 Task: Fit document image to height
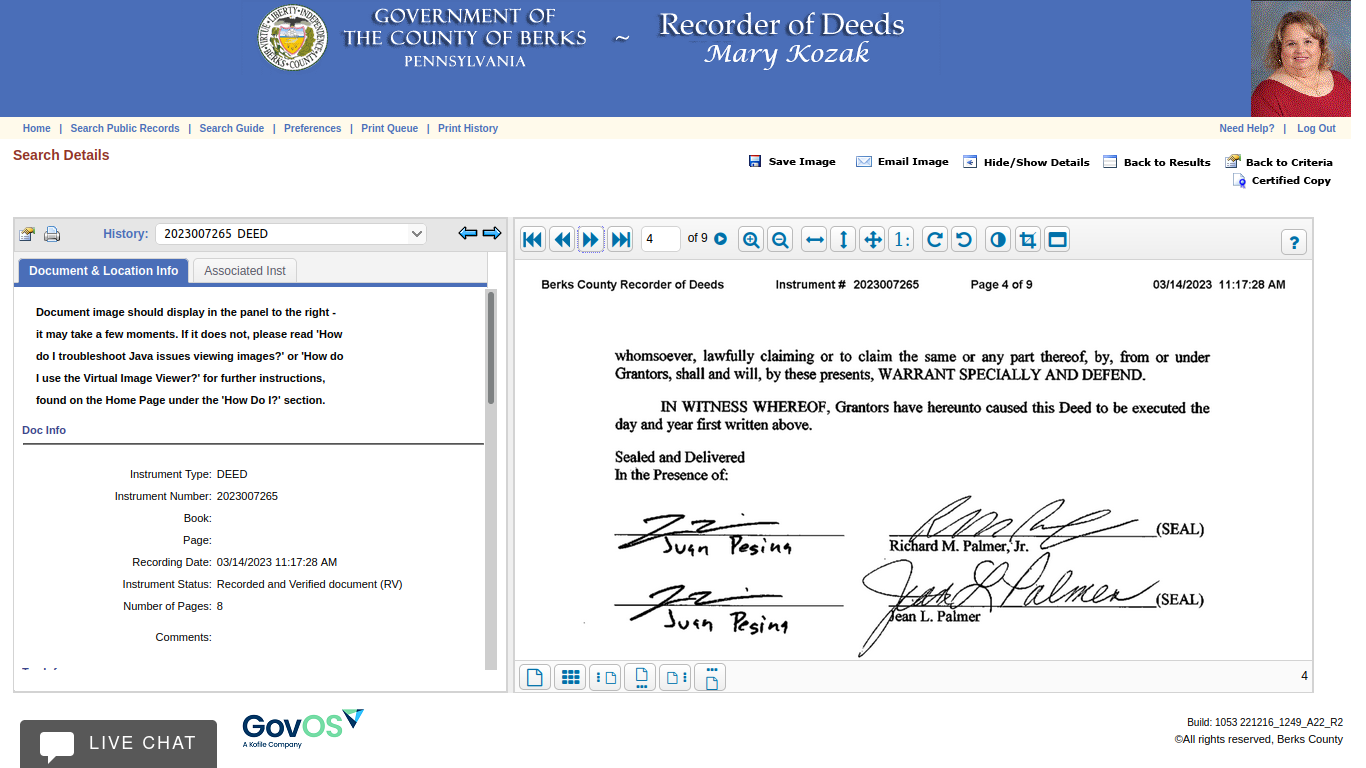[x=844, y=239]
